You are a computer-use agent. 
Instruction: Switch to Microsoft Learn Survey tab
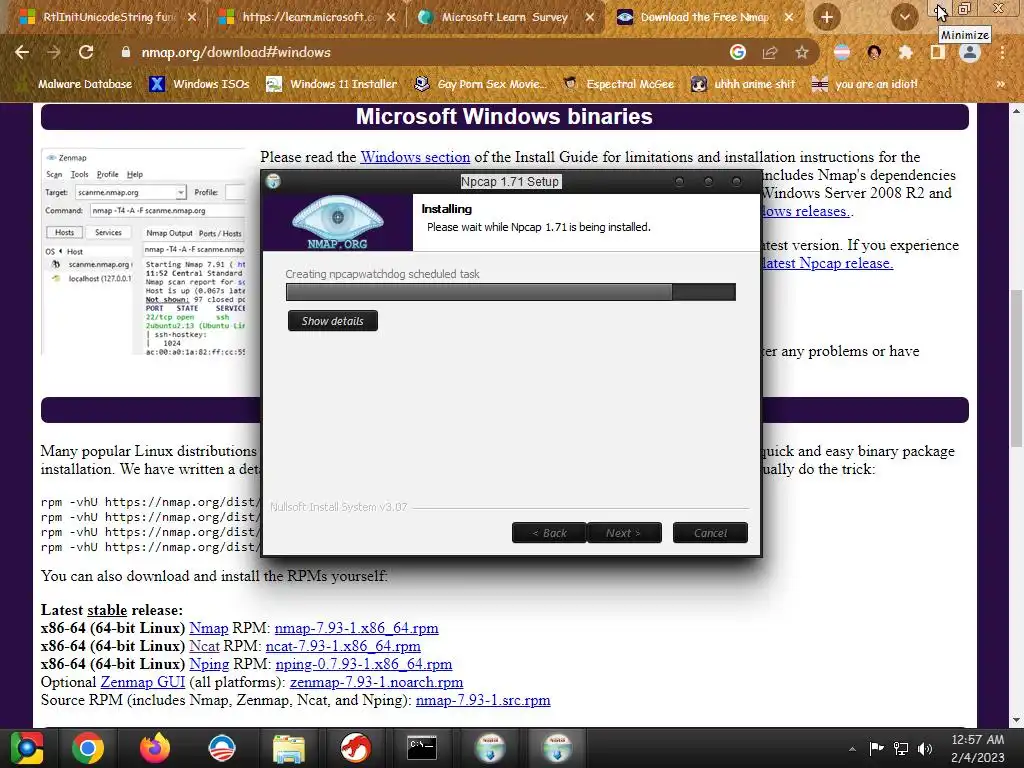pyautogui.click(x=506, y=17)
